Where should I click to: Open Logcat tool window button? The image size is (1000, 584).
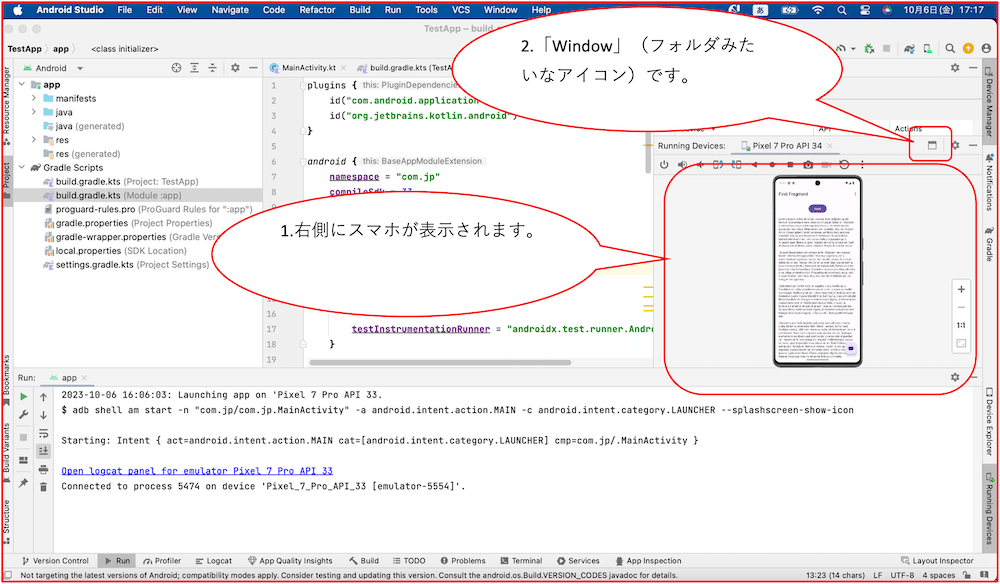(x=214, y=561)
